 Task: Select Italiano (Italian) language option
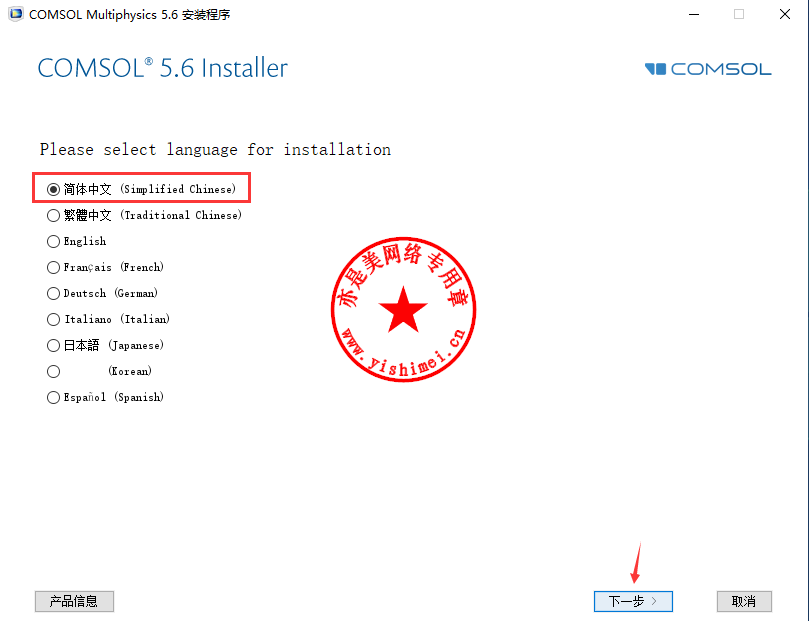pyautogui.click(x=53, y=319)
